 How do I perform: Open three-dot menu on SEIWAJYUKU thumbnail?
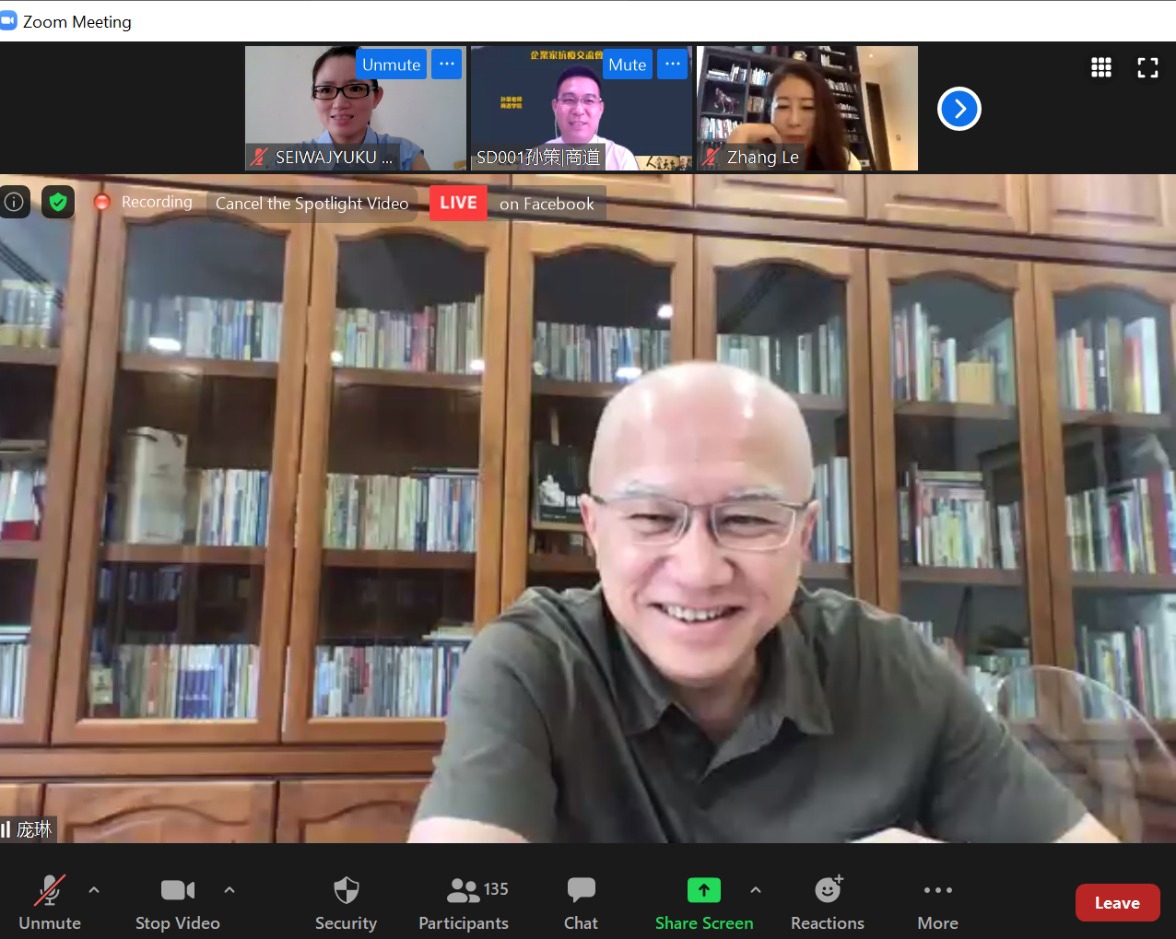447,64
